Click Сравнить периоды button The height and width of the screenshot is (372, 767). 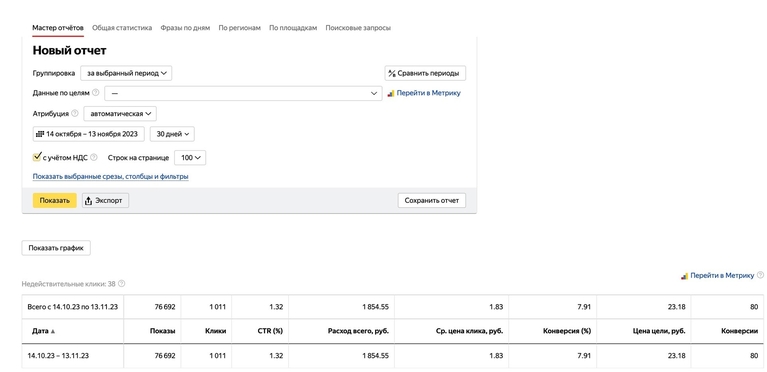click(x=425, y=73)
